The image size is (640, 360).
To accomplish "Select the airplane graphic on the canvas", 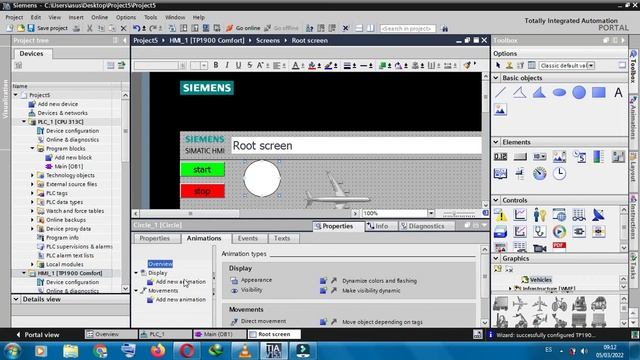I will click(x=337, y=191).
